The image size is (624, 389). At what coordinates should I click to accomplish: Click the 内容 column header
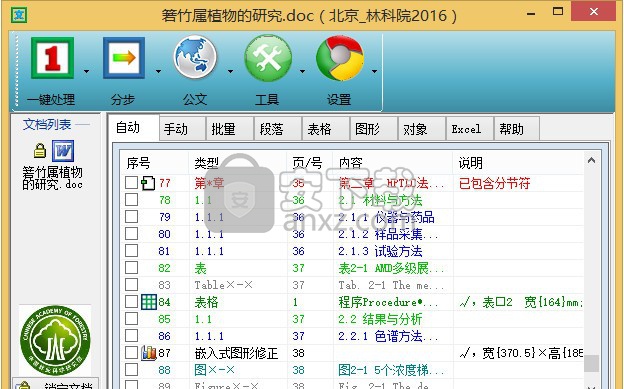pos(393,162)
